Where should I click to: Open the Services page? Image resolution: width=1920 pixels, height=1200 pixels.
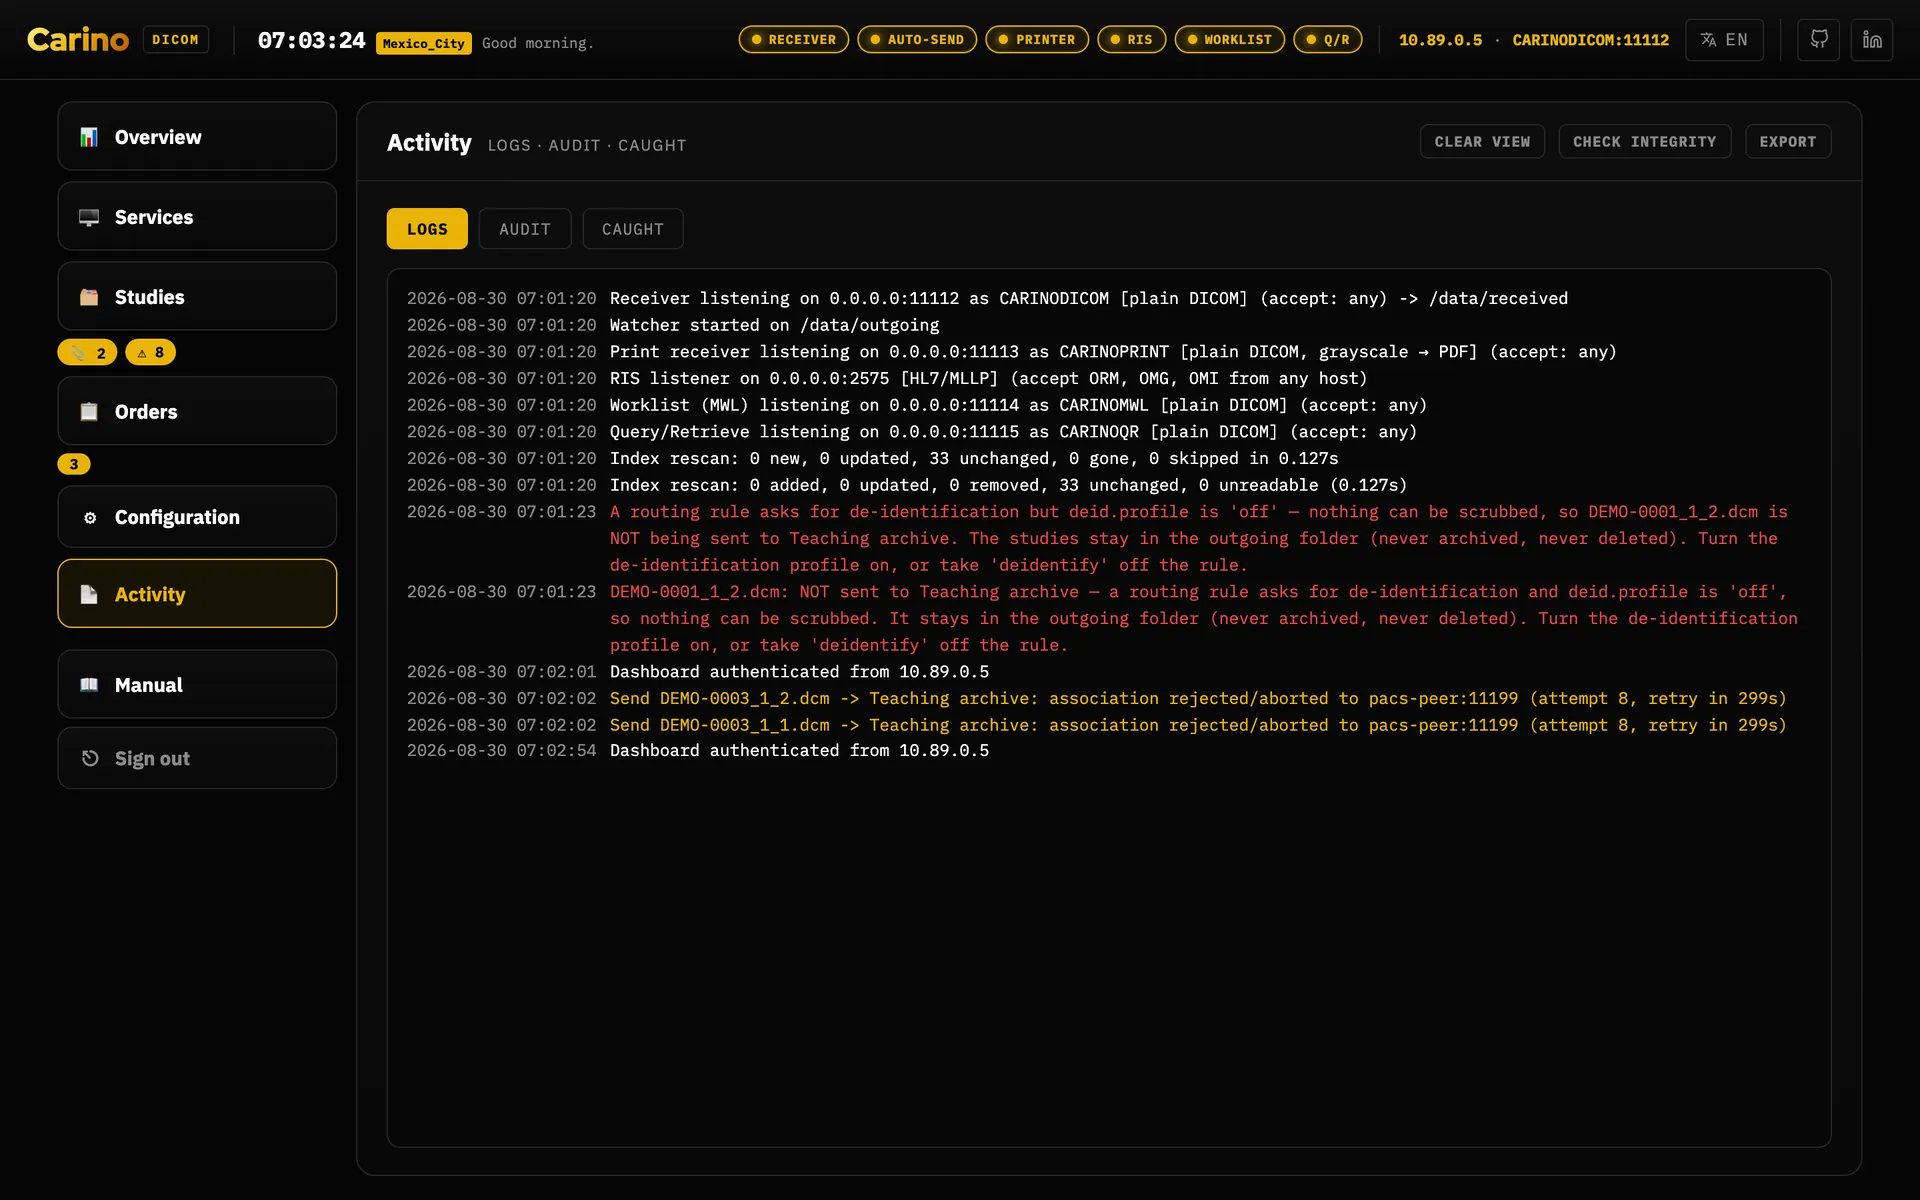197,217
